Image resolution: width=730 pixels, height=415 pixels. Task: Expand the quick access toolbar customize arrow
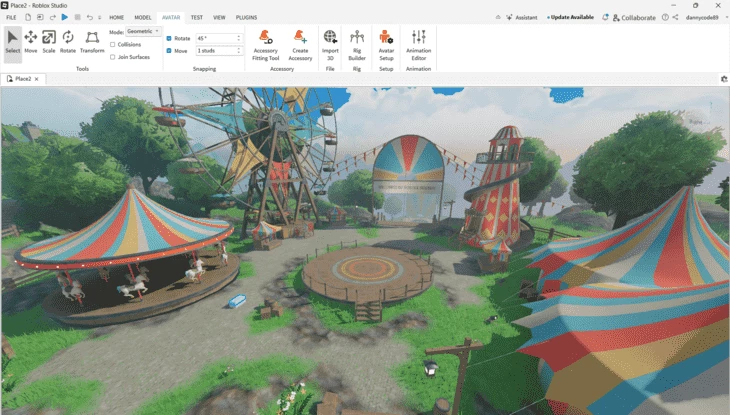[x=100, y=18]
